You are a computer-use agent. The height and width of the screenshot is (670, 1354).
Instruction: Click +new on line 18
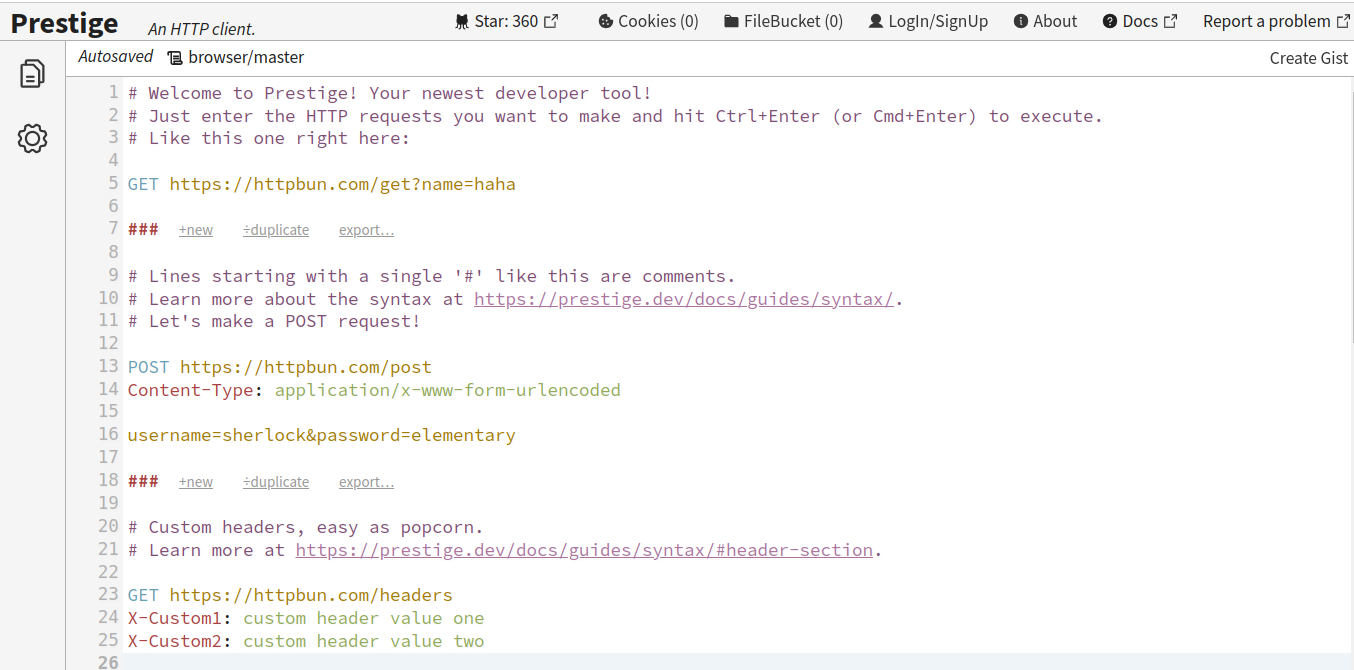pos(196,482)
